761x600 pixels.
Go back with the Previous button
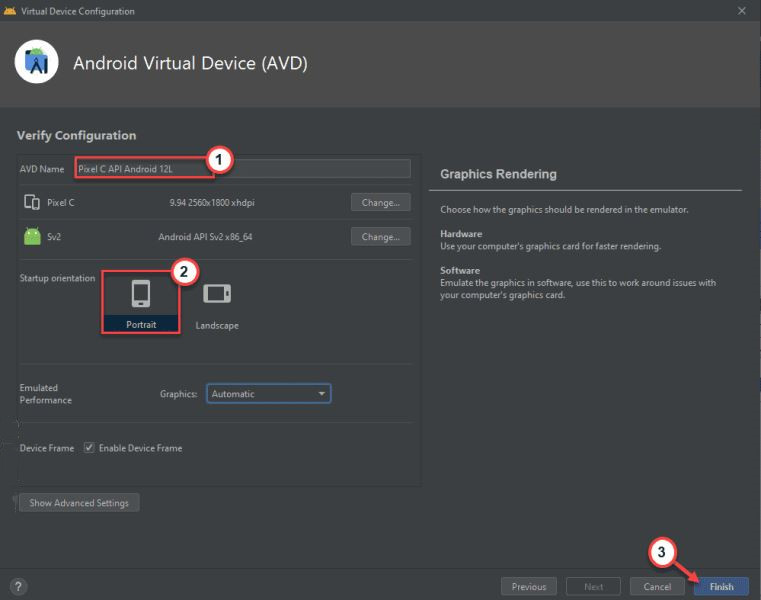pyautogui.click(x=529, y=587)
